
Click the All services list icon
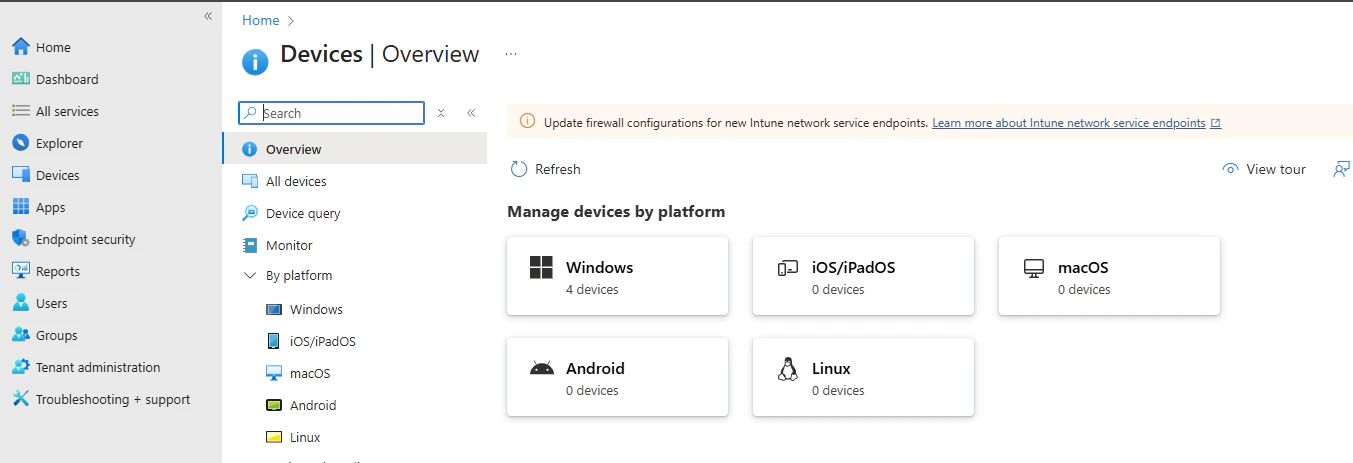pos(20,111)
